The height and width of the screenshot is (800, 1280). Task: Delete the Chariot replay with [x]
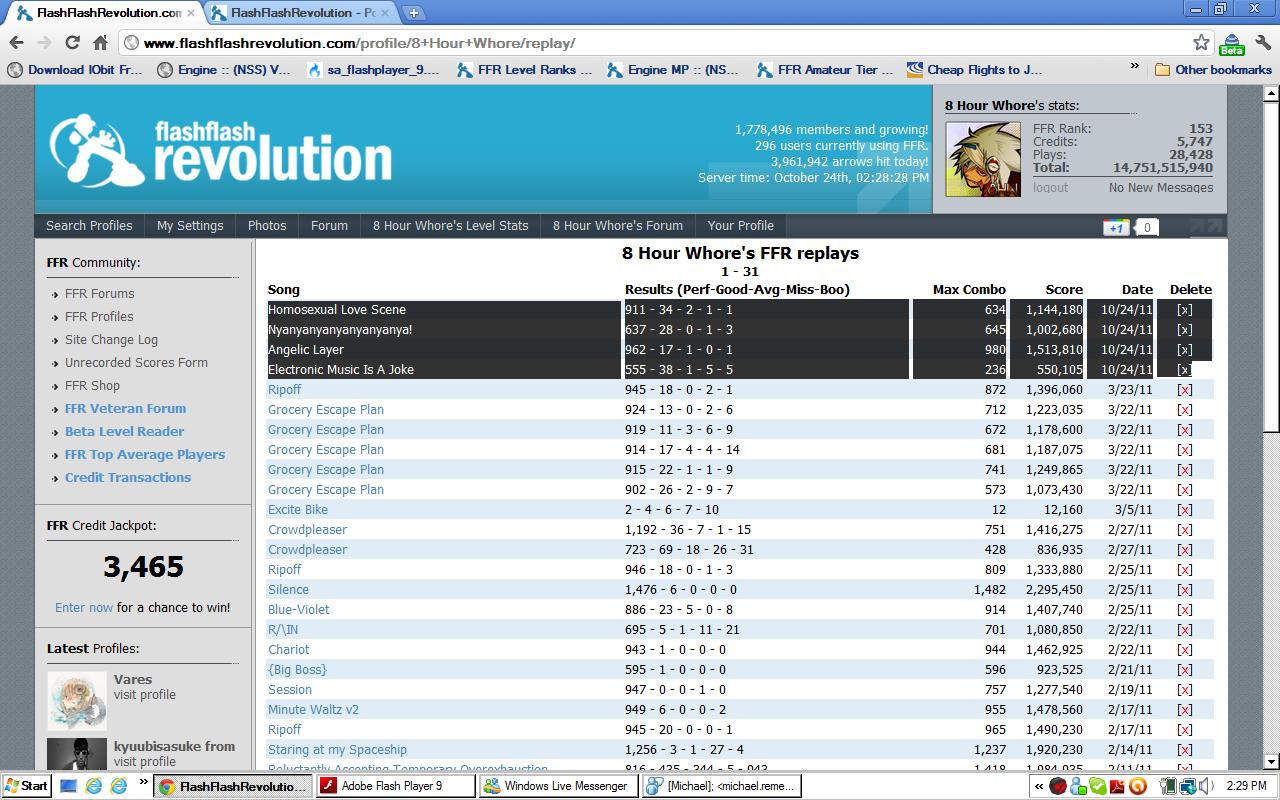click(x=1185, y=650)
